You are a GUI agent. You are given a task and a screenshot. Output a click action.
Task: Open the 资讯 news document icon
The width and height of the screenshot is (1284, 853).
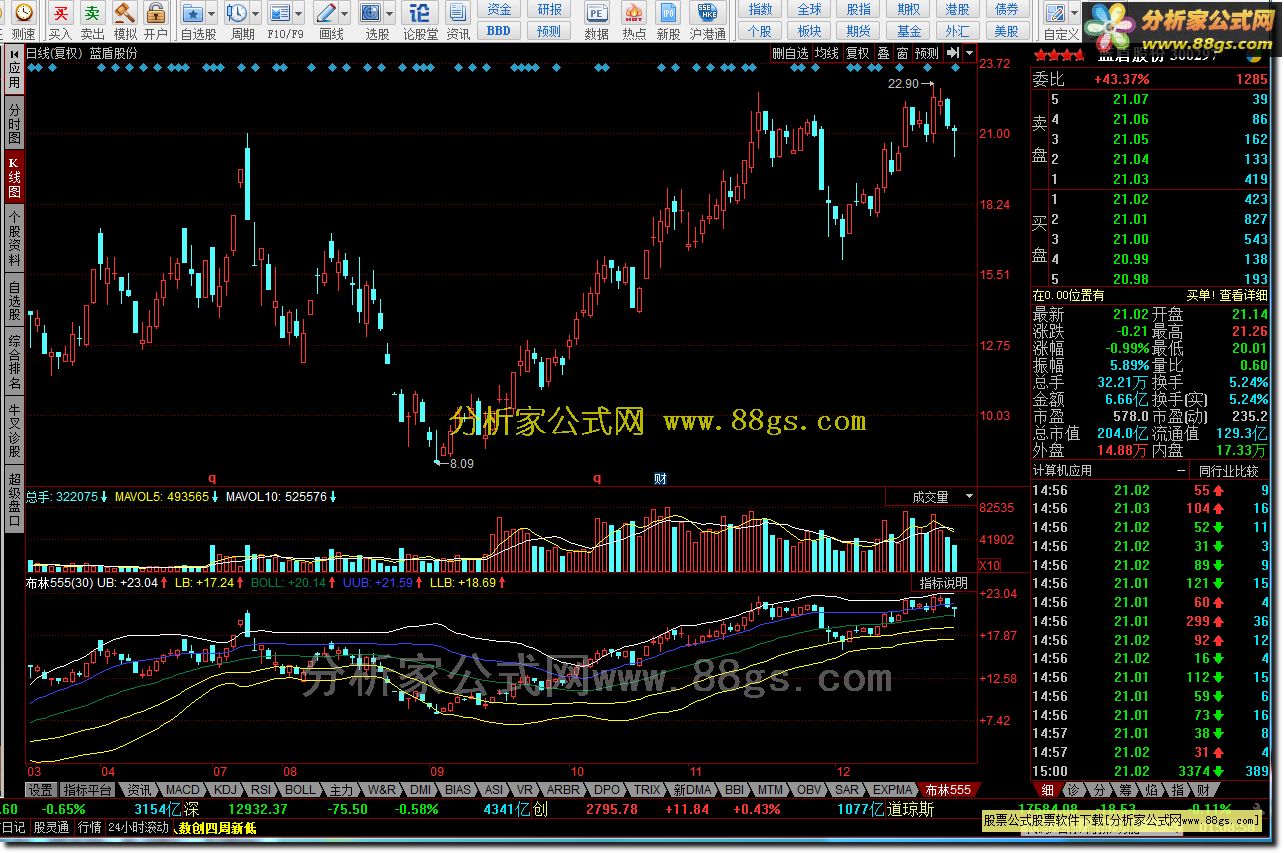(x=458, y=13)
